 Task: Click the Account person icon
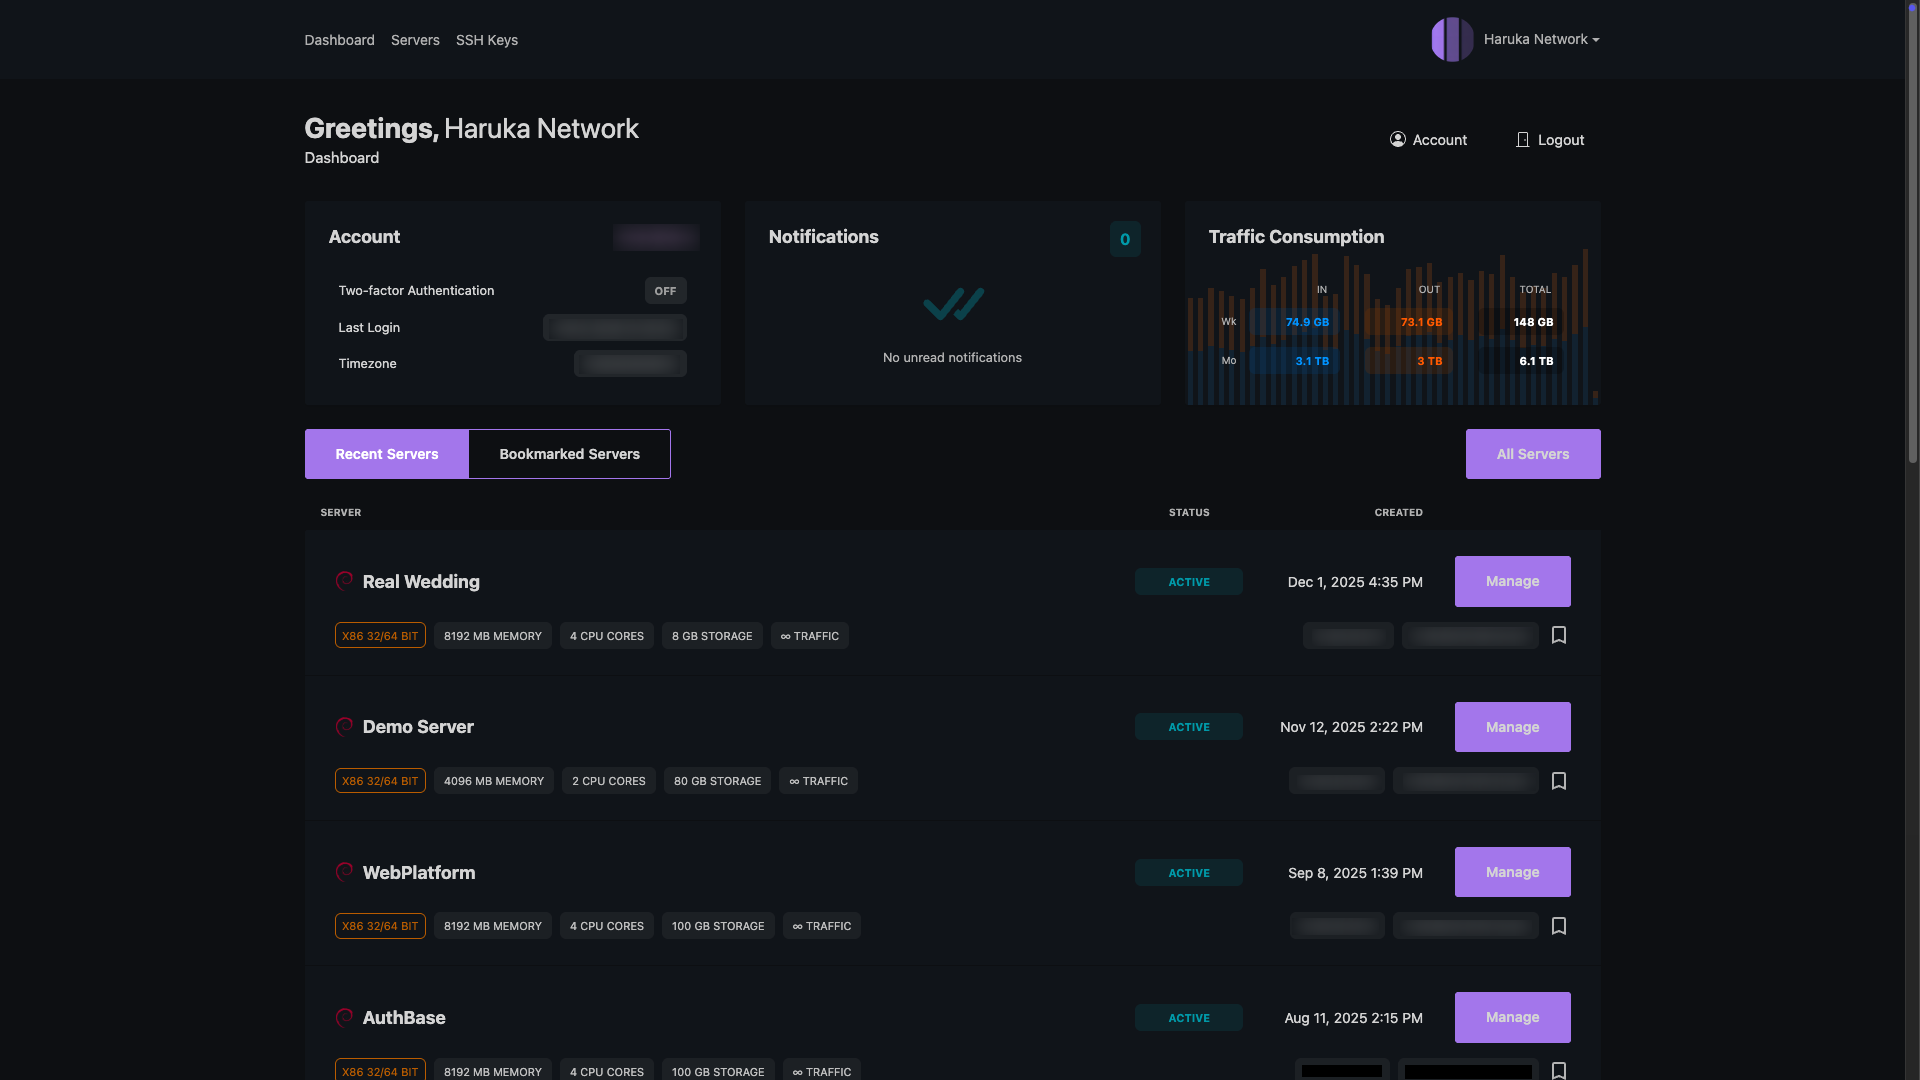[x=1397, y=140]
